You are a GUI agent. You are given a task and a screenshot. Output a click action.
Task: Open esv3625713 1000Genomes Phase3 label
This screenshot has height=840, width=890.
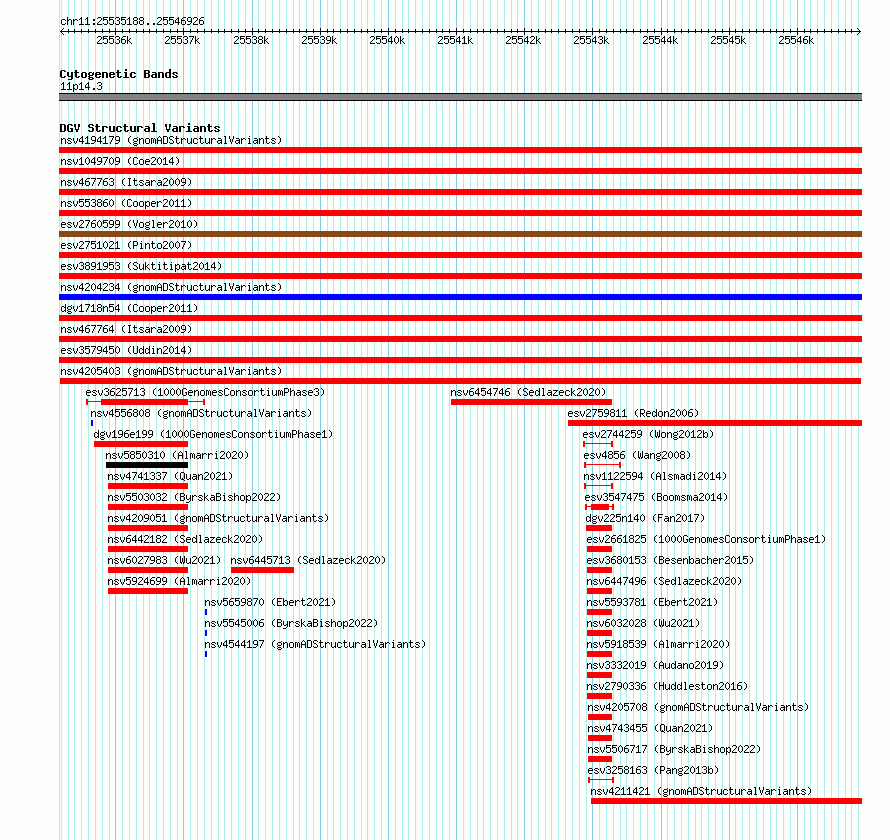coord(205,392)
